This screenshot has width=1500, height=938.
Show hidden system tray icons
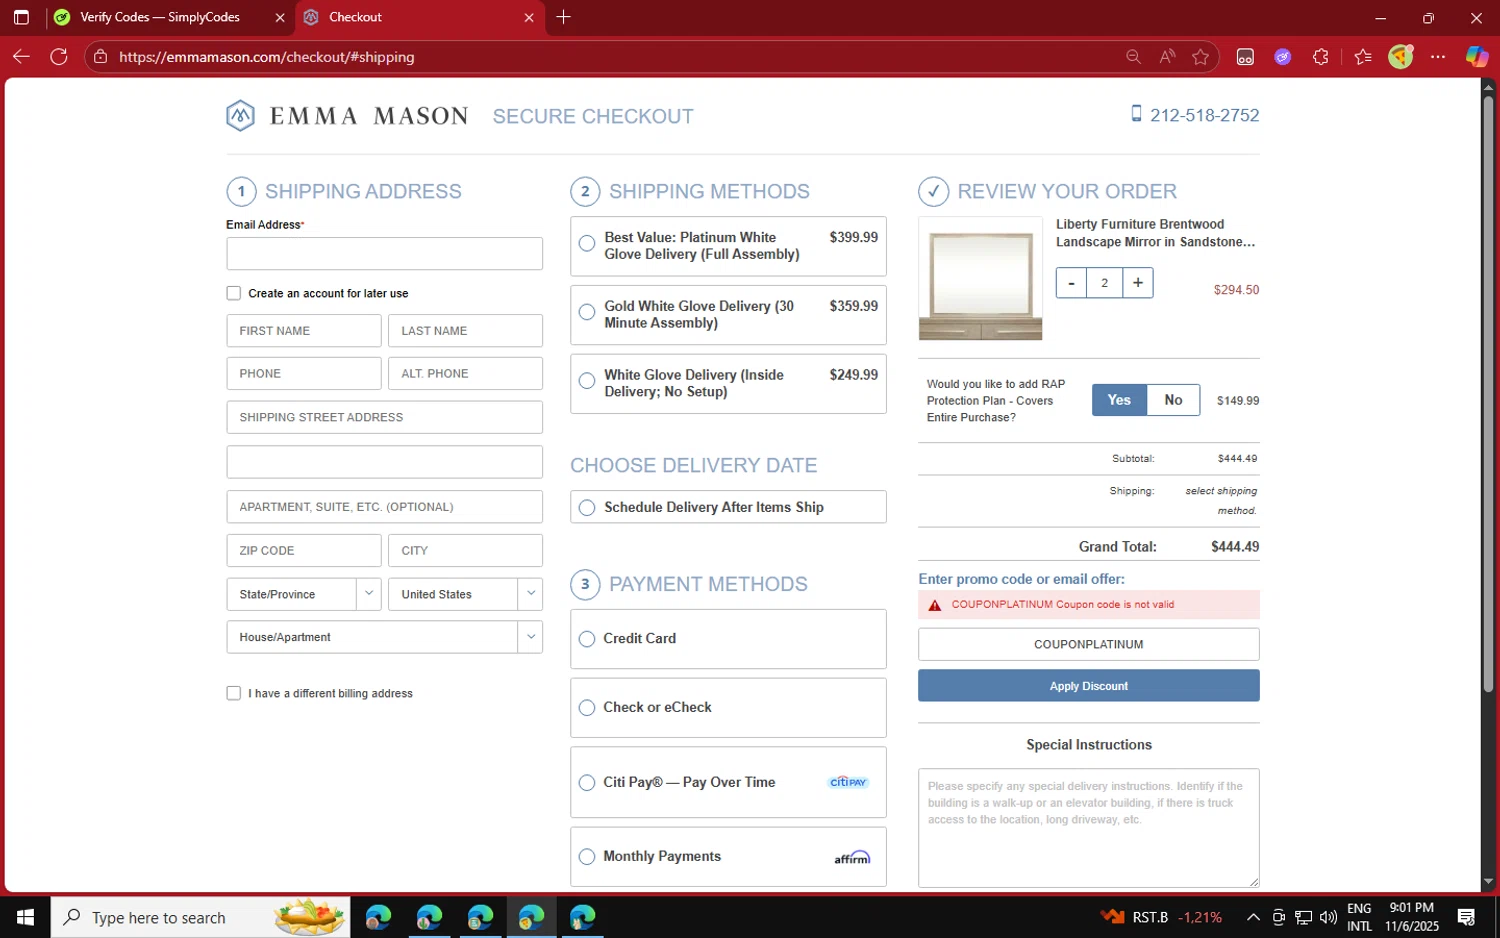pyautogui.click(x=1253, y=917)
